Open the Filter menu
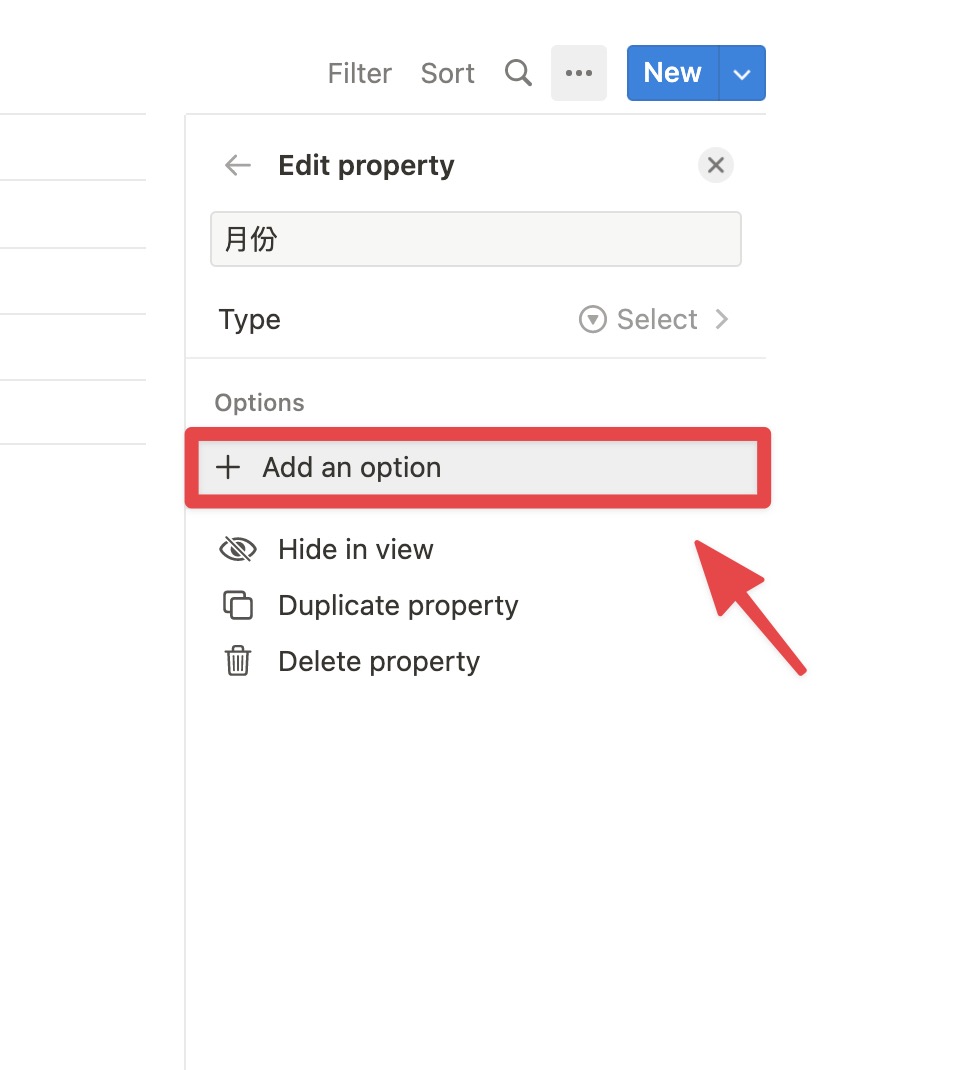Viewport: 954px width, 1070px height. point(360,73)
